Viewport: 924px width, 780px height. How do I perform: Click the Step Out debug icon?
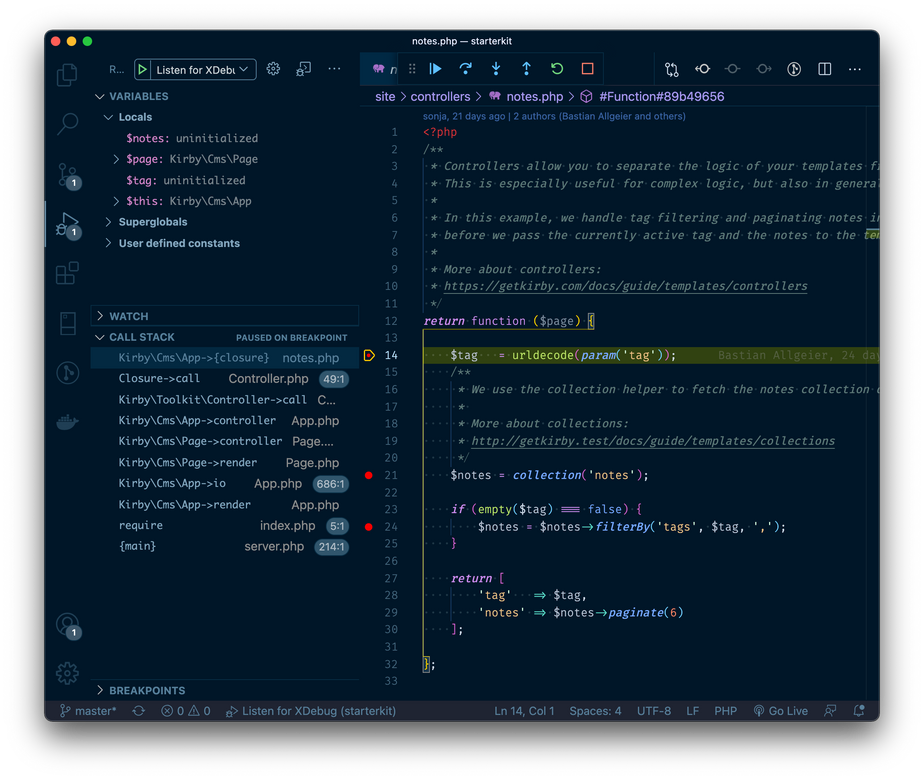pyautogui.click(x=526, y=69)
